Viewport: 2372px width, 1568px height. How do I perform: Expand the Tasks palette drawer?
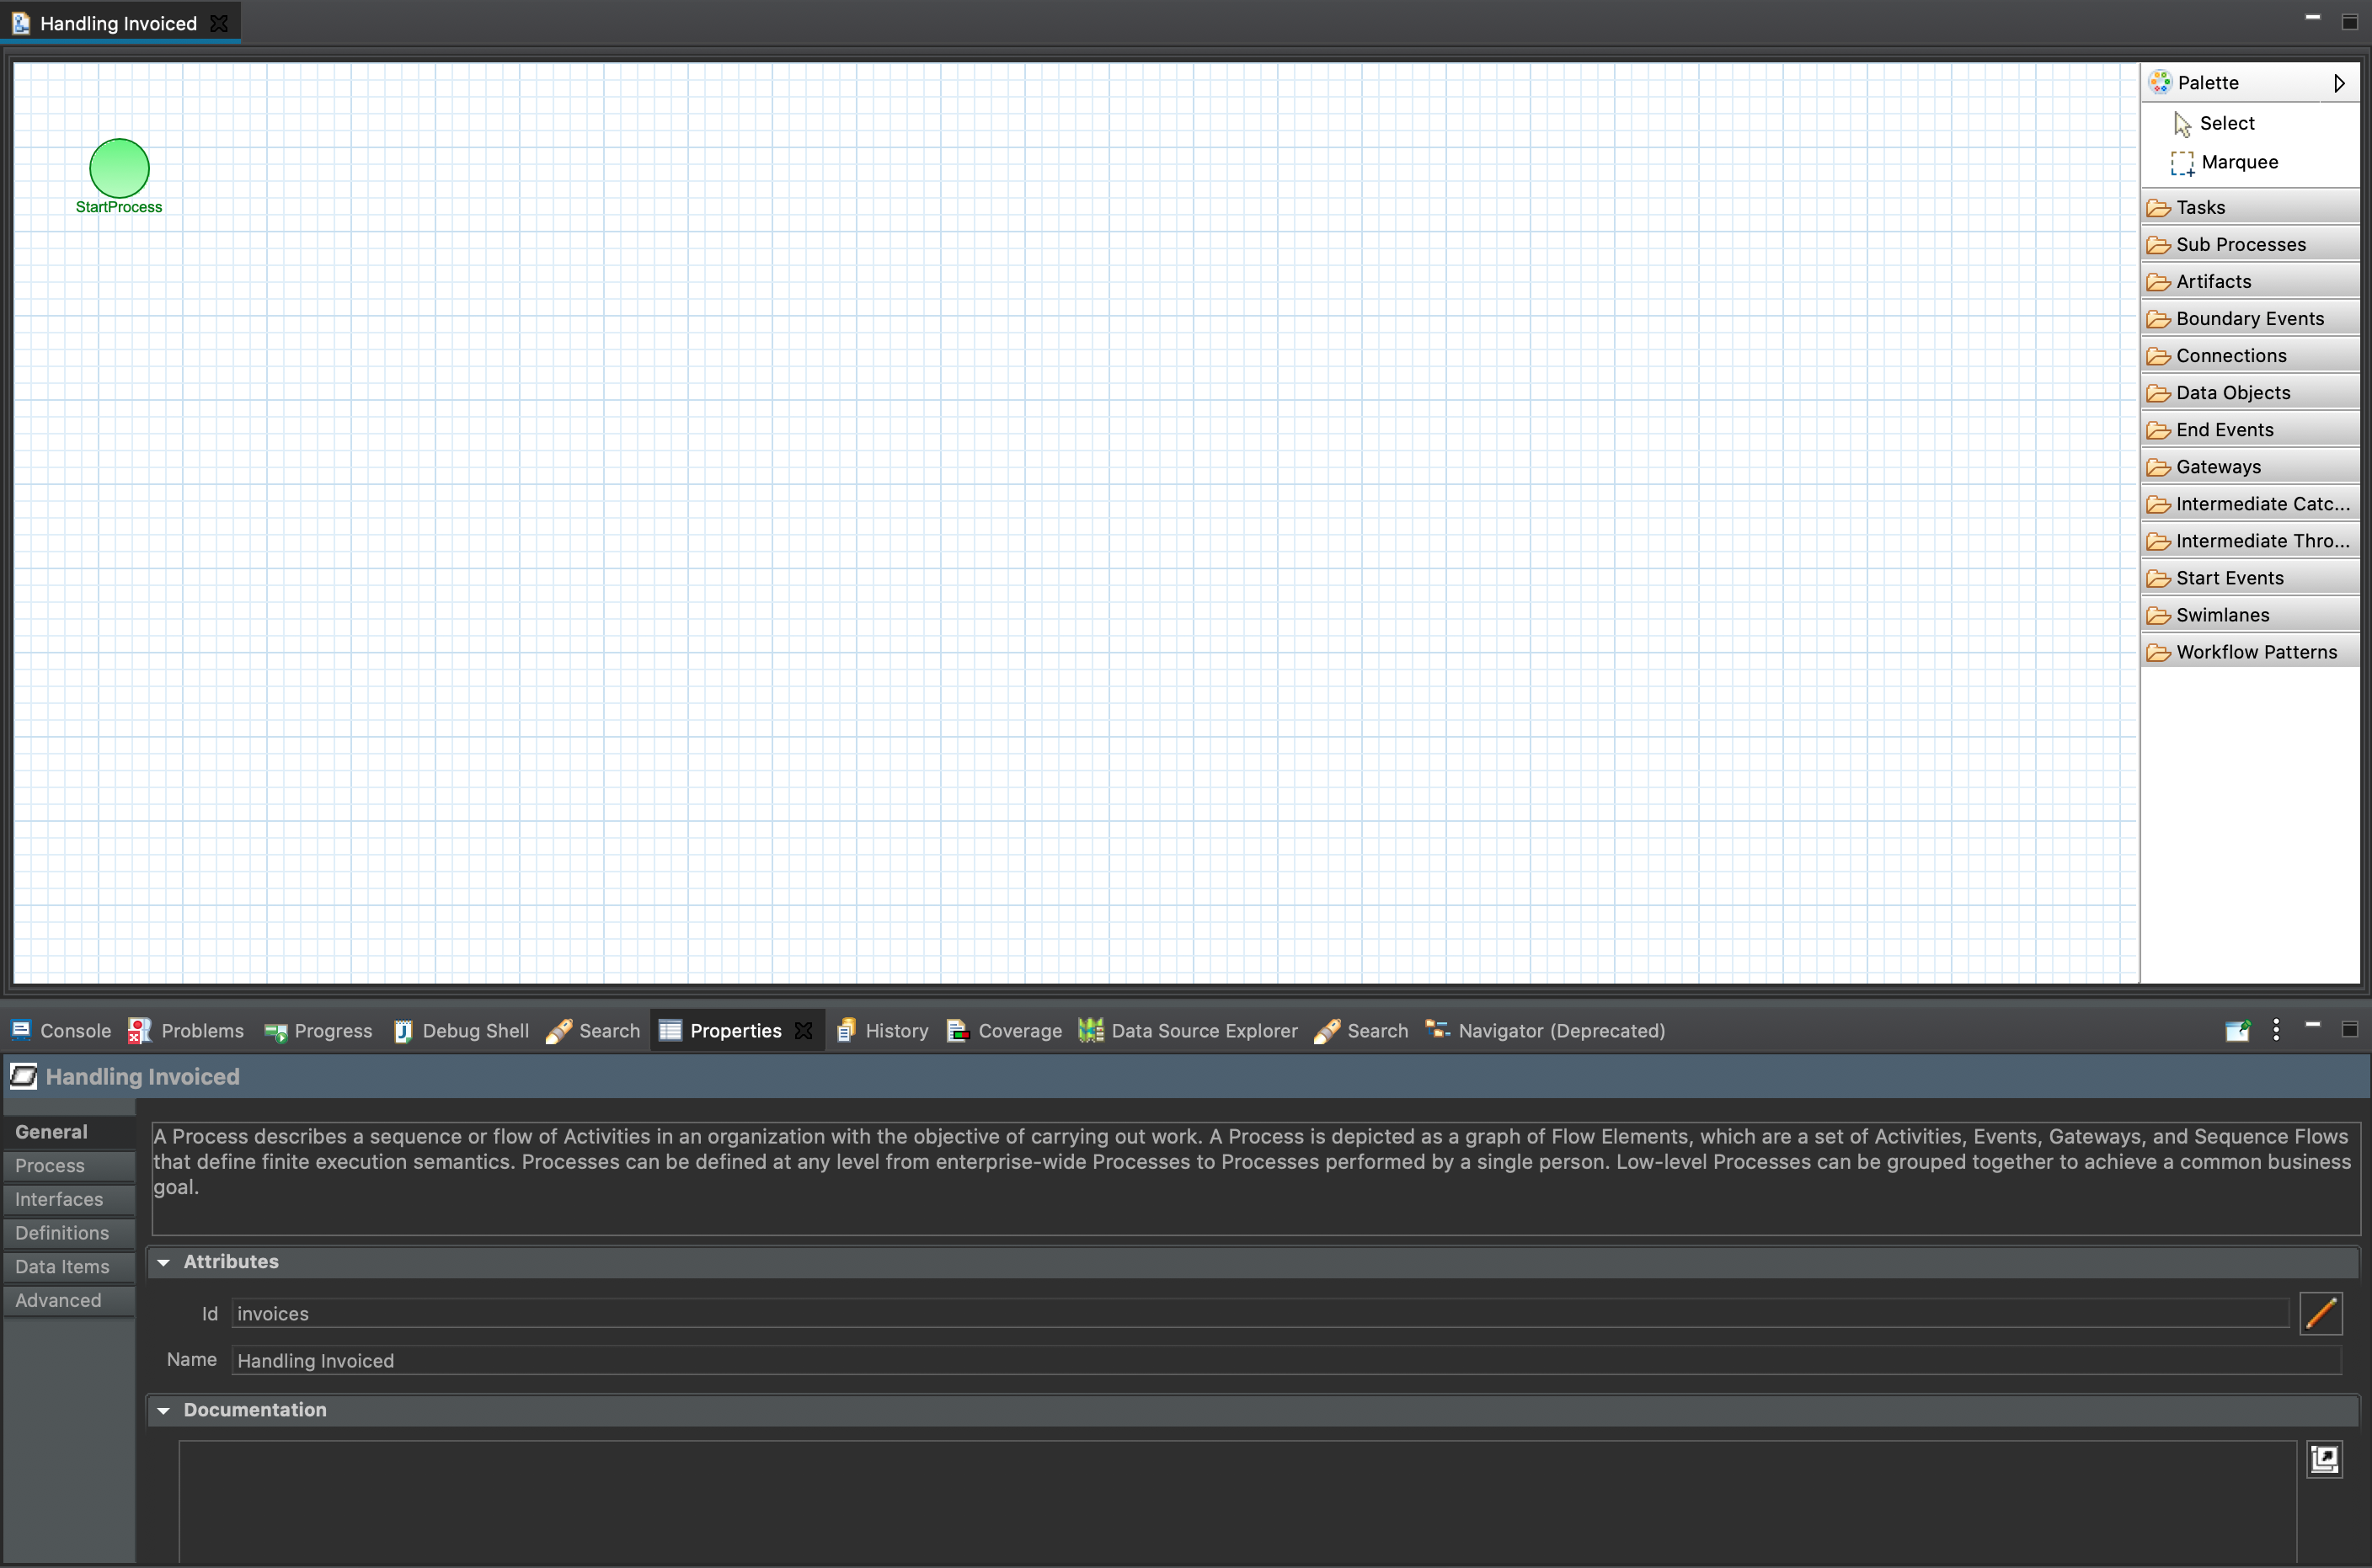click(x=2250, y=207)
